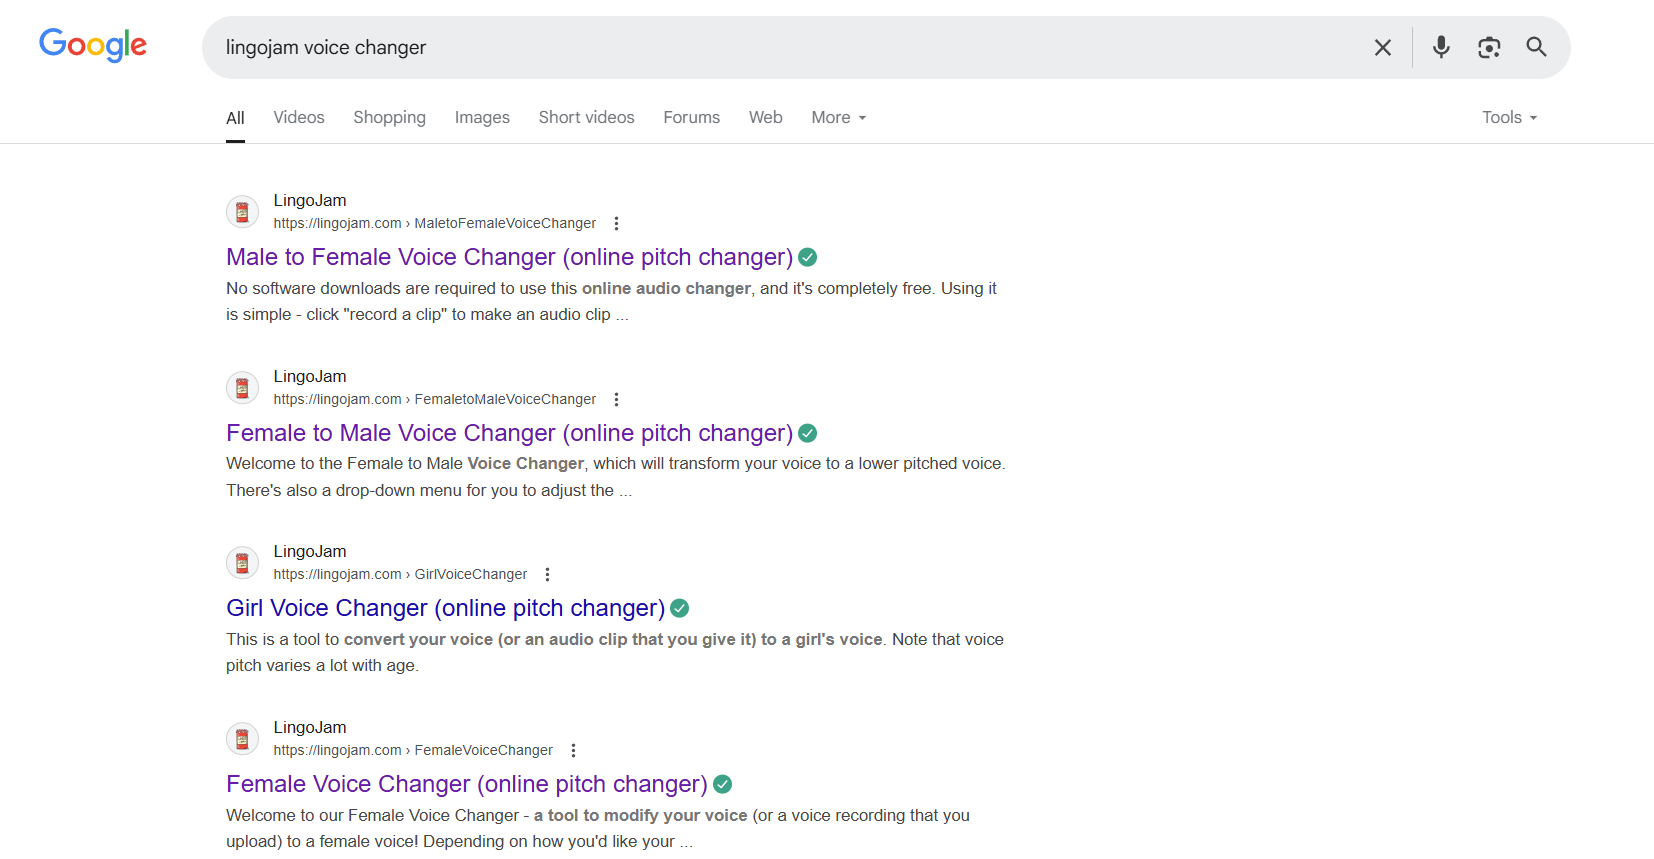
Task: Open three-dot menu for MaletoFemaleVoiceChanger result
Action: pyautogui.click(x=616, y=224)
